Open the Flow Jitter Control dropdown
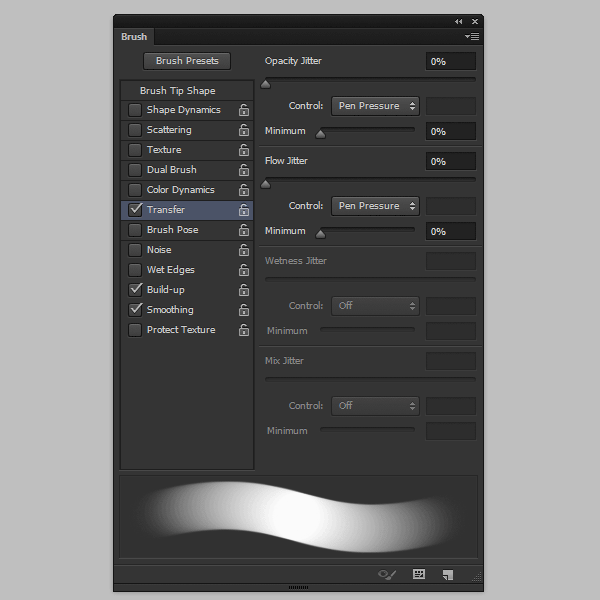Viewport: 600px width, 600px height. (375, 206)
